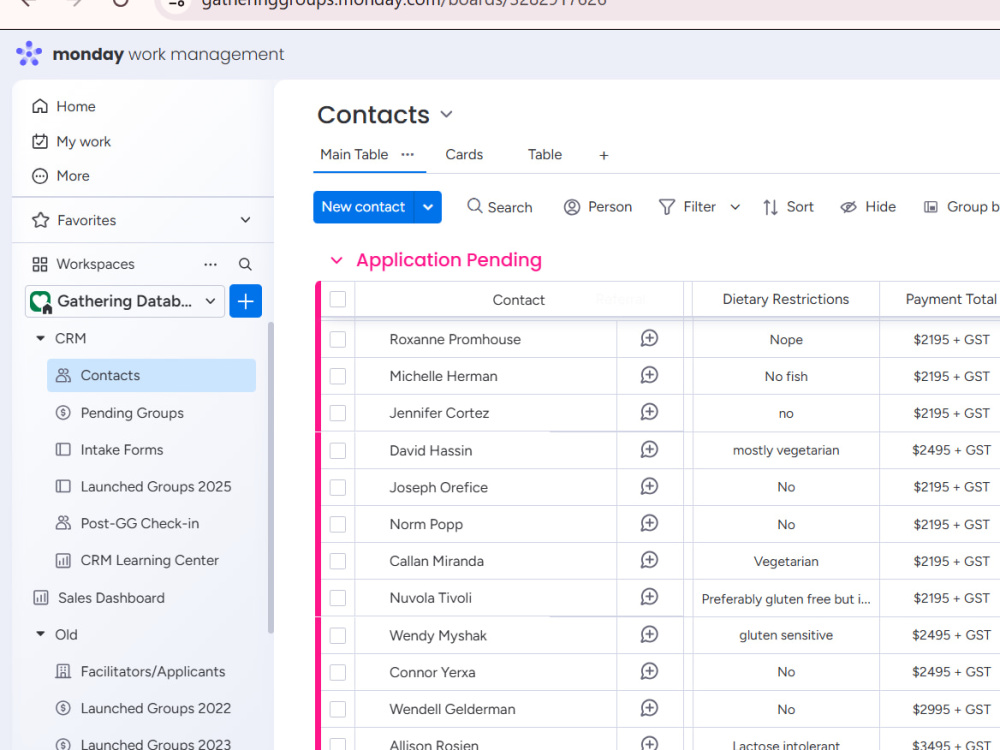Open conversation for Michelle Herman
The image size is (1000, 750).
click(x=649, y=375)
